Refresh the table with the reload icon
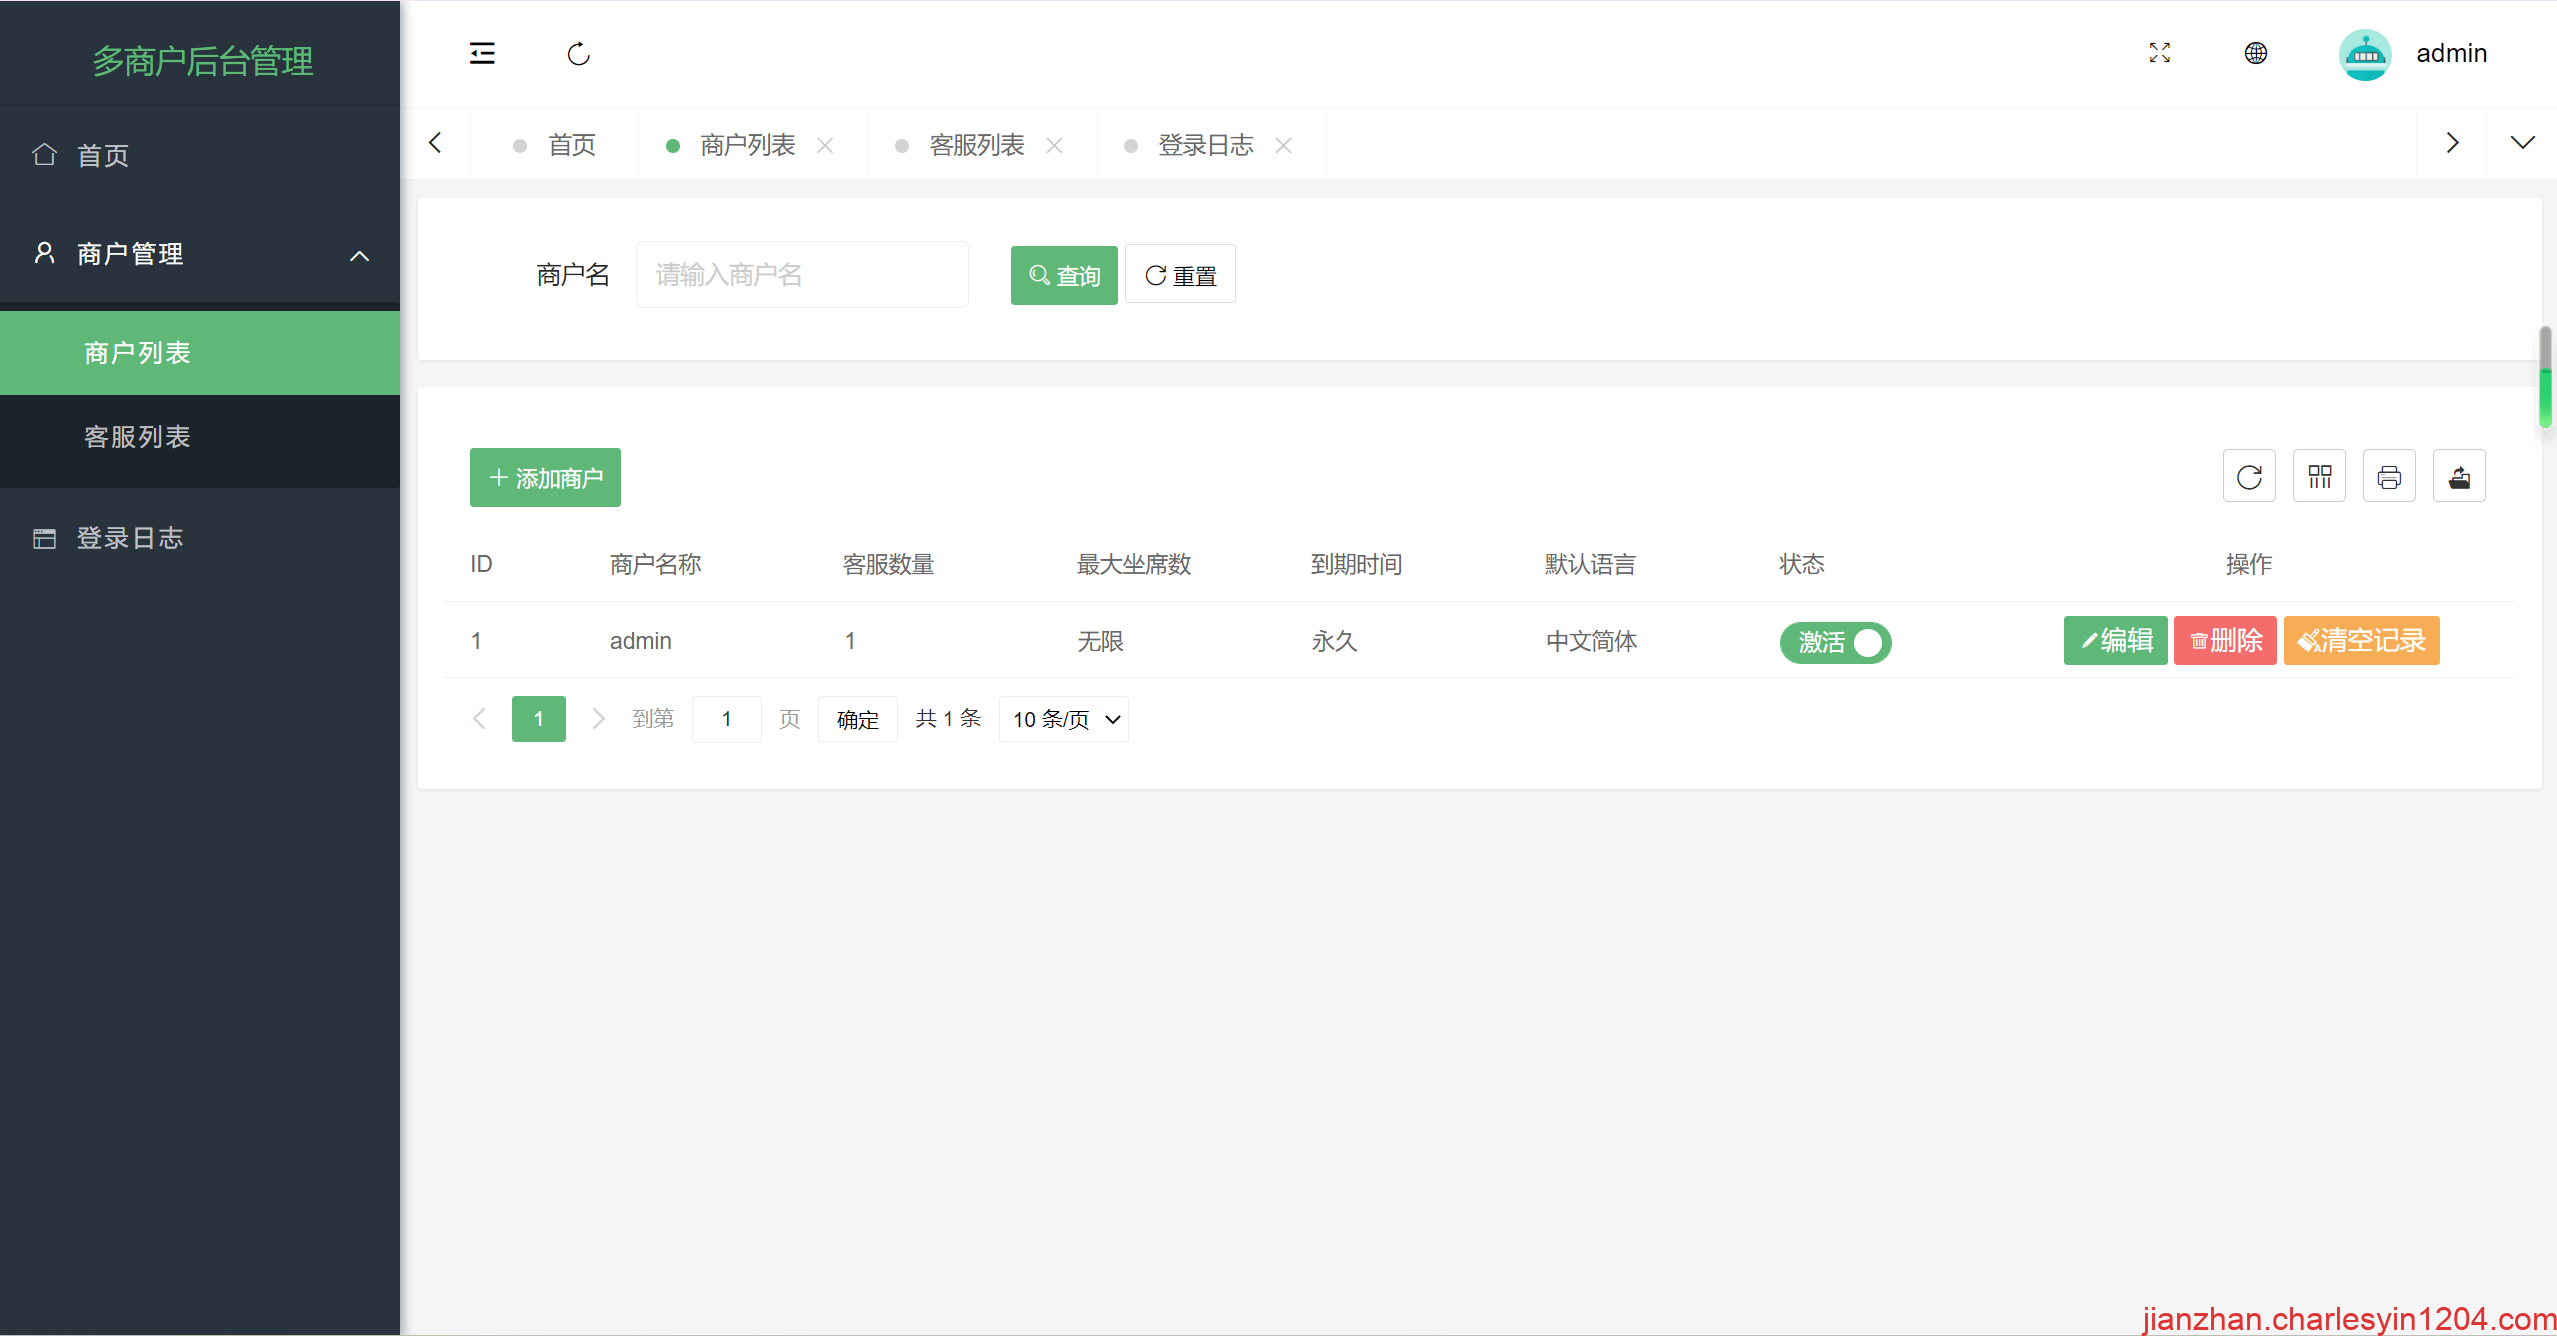Screen dimensions: 2557x1336 point(2249,477)
